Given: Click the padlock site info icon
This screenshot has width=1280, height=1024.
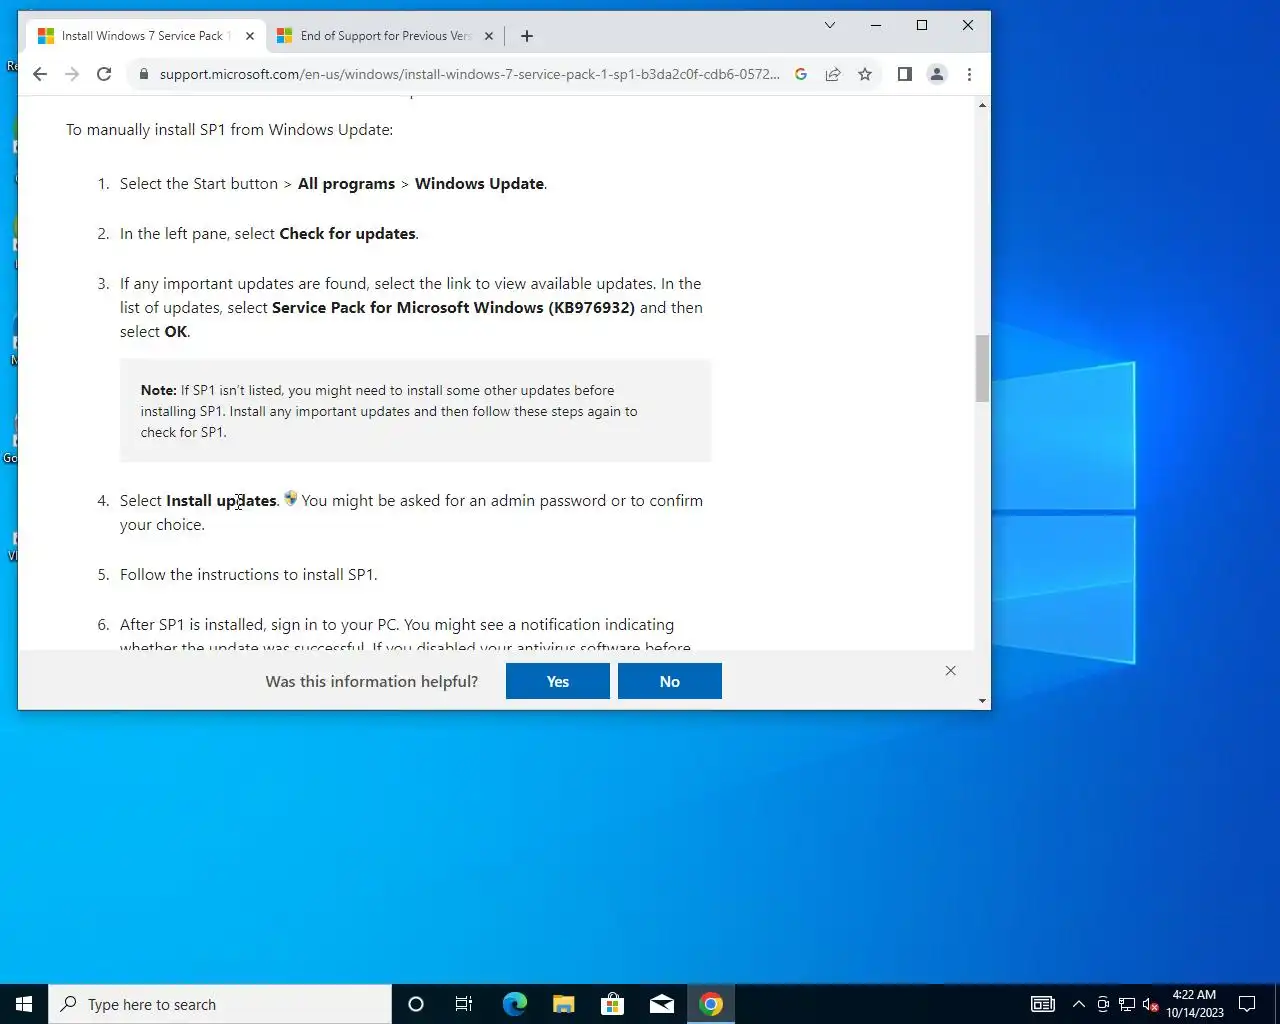Looking at the screenshot, I should click(144, 74).
